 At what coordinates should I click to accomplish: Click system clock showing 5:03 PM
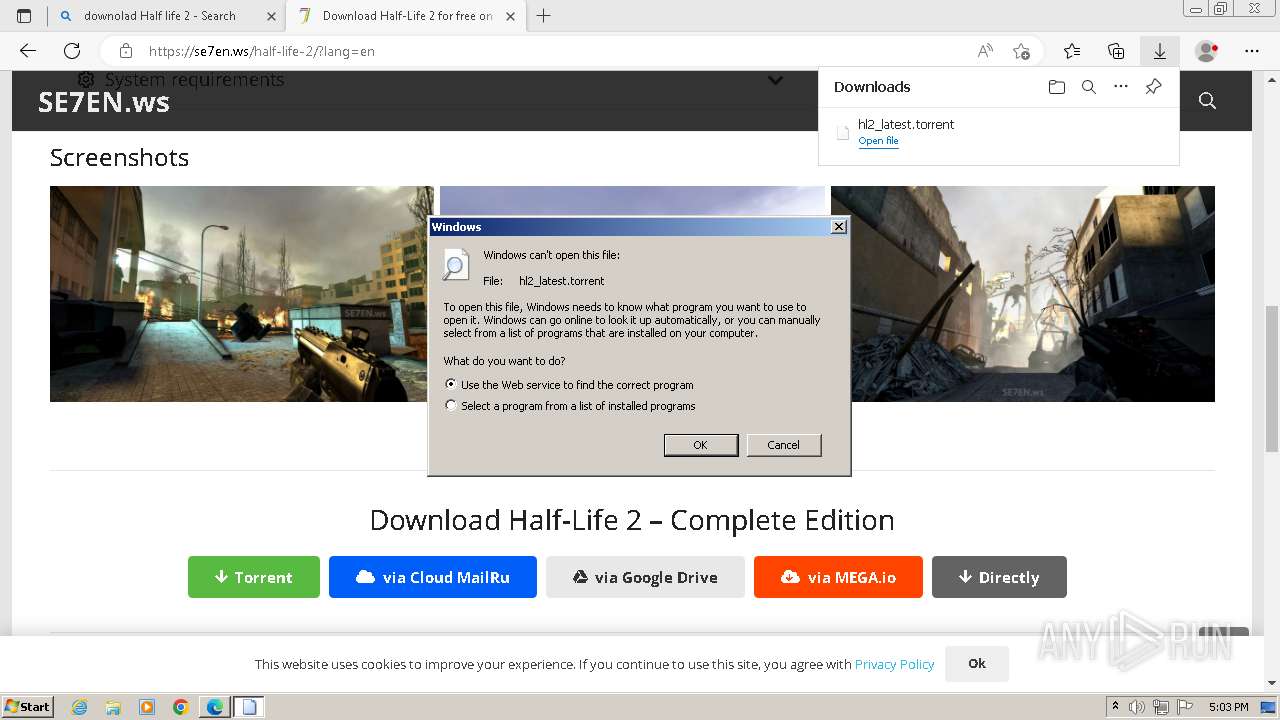1228,707
